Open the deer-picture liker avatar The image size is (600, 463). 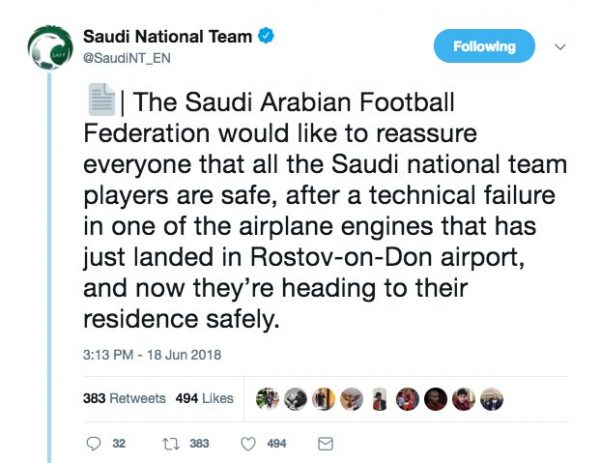click(x=353, y=398)
